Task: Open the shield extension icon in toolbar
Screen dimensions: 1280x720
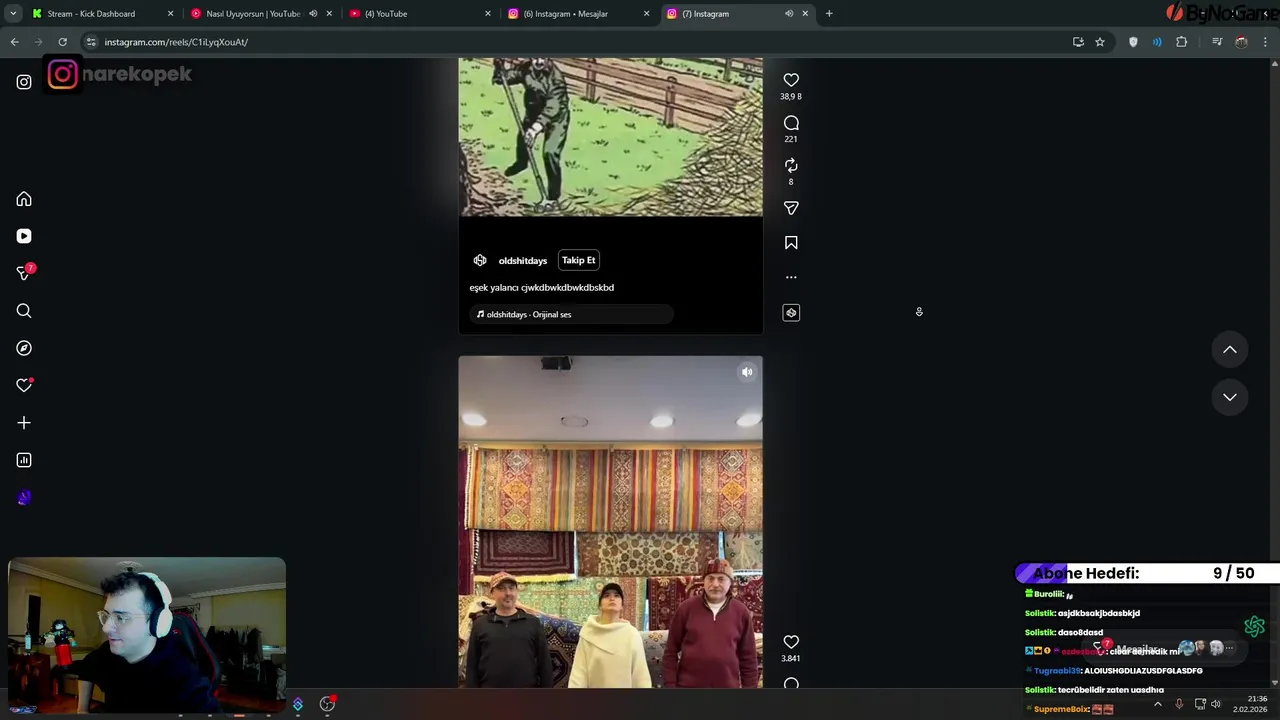Action: (1133, 42)
